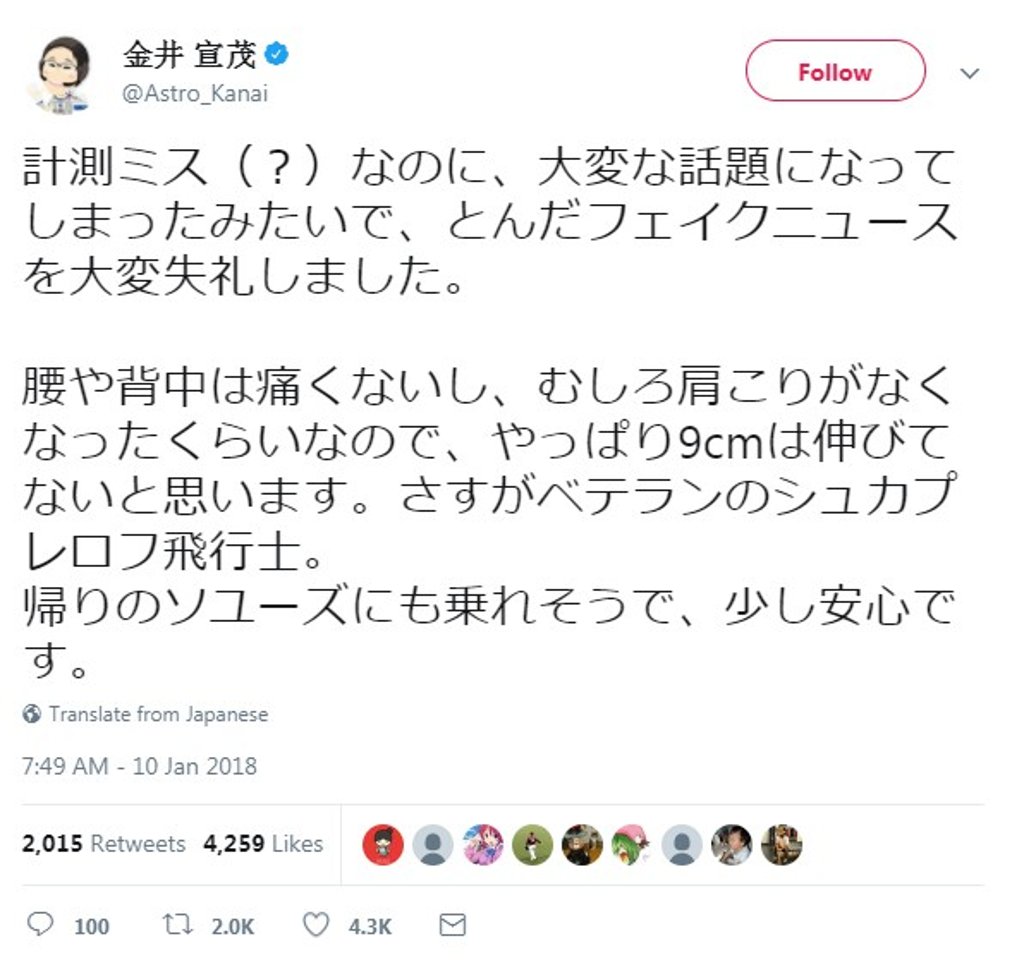Translate tweet from Japanese
Viewport: 1024px width, 972px height.
[158, 714]
